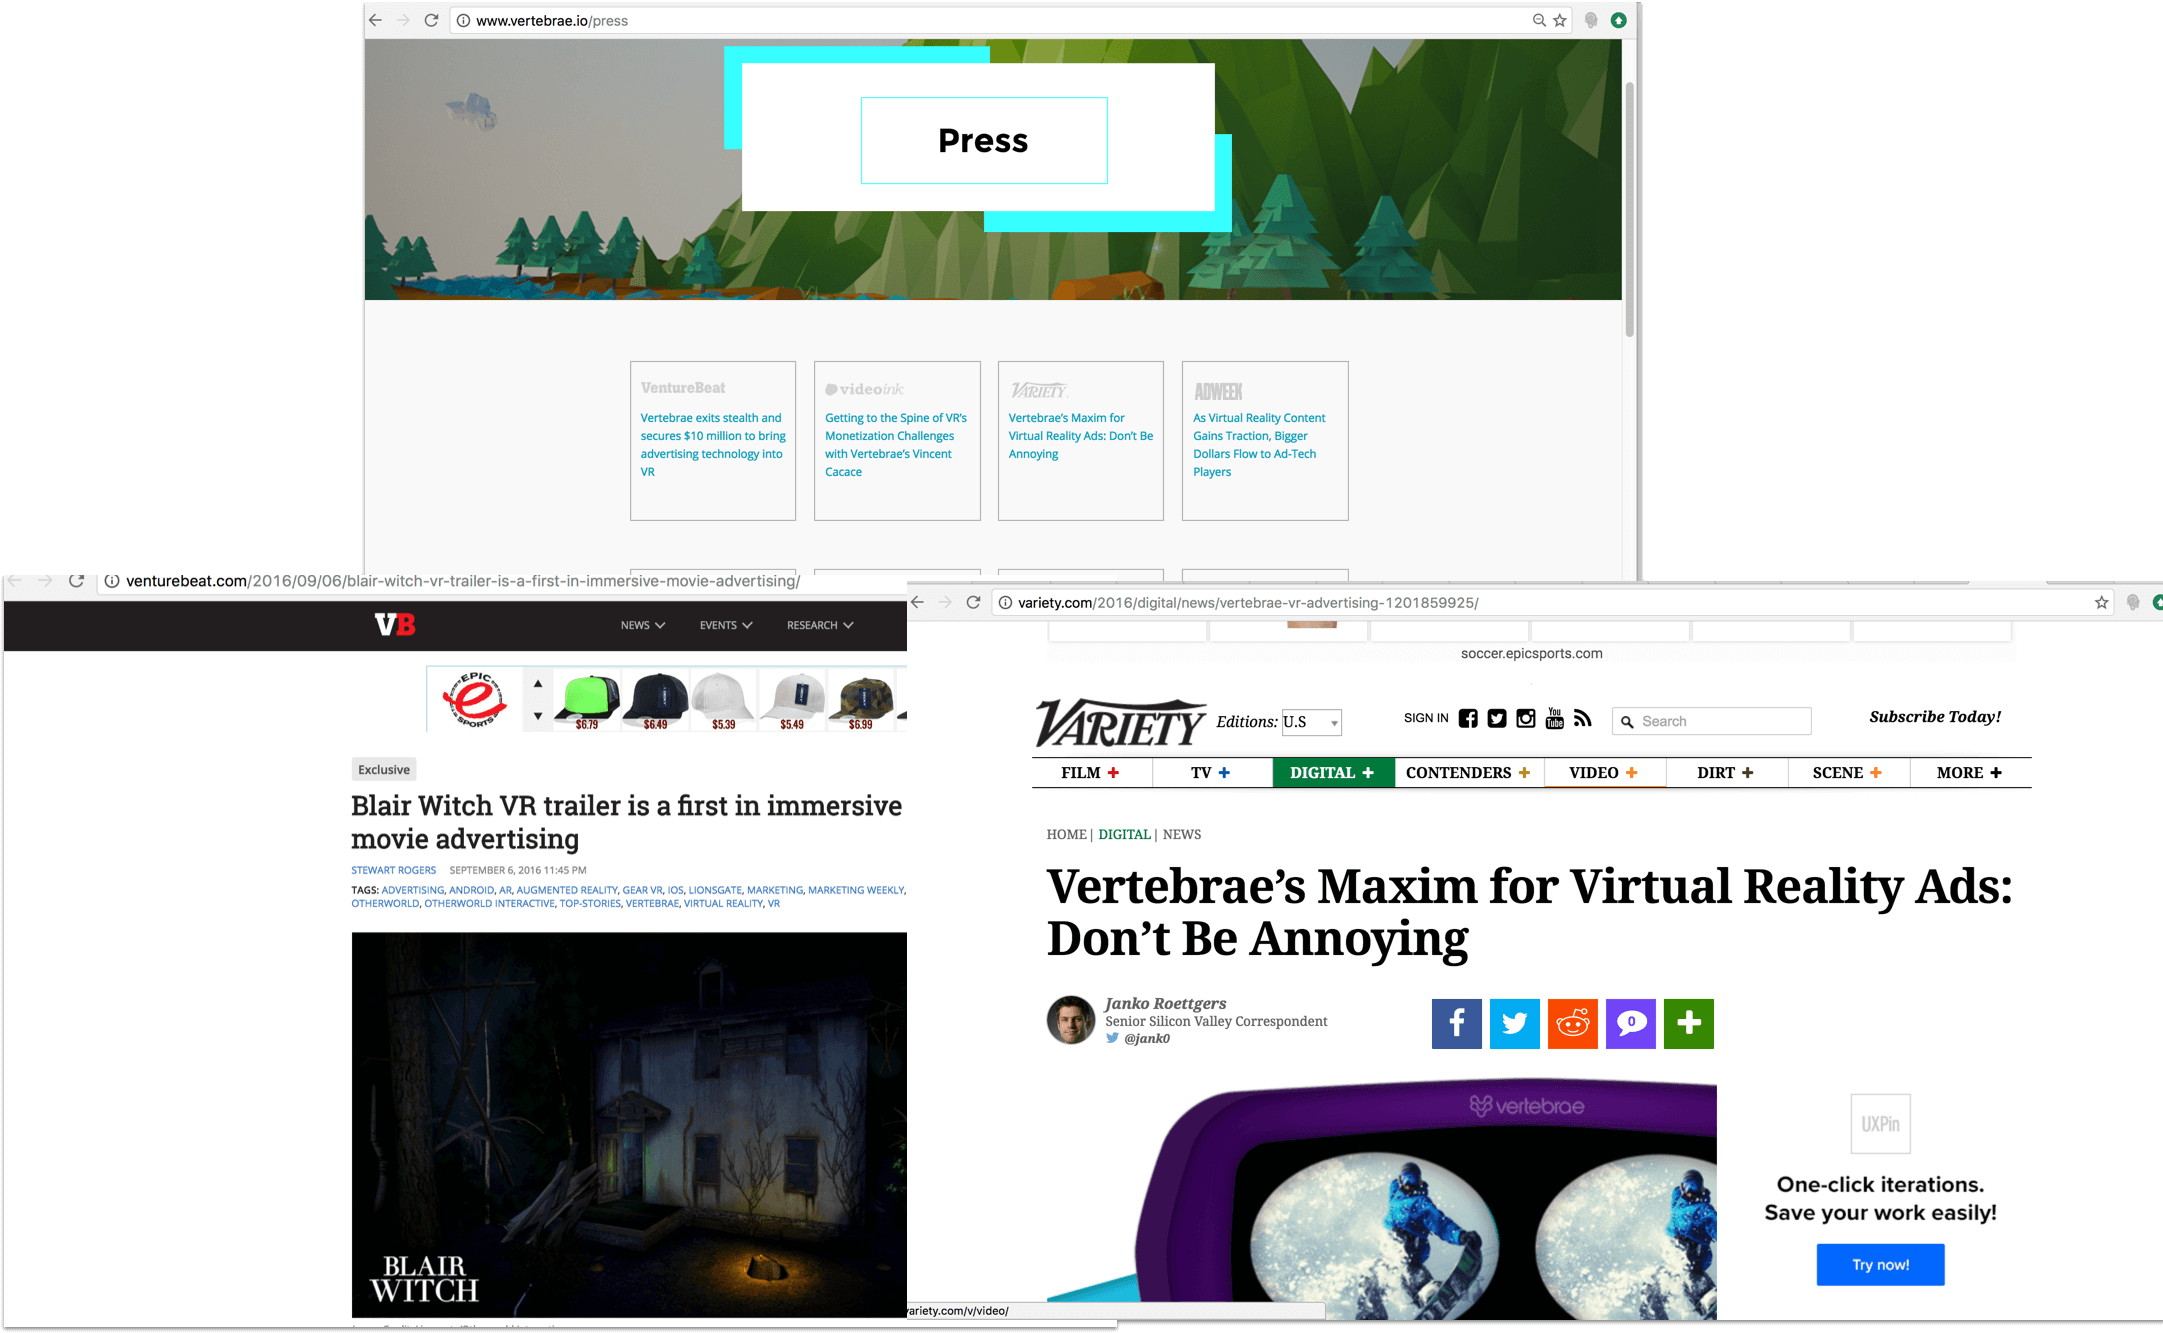Open the Variety Facebook page icon in the header
This screenshot has height=1333, width=2163.
[1468, 718]
